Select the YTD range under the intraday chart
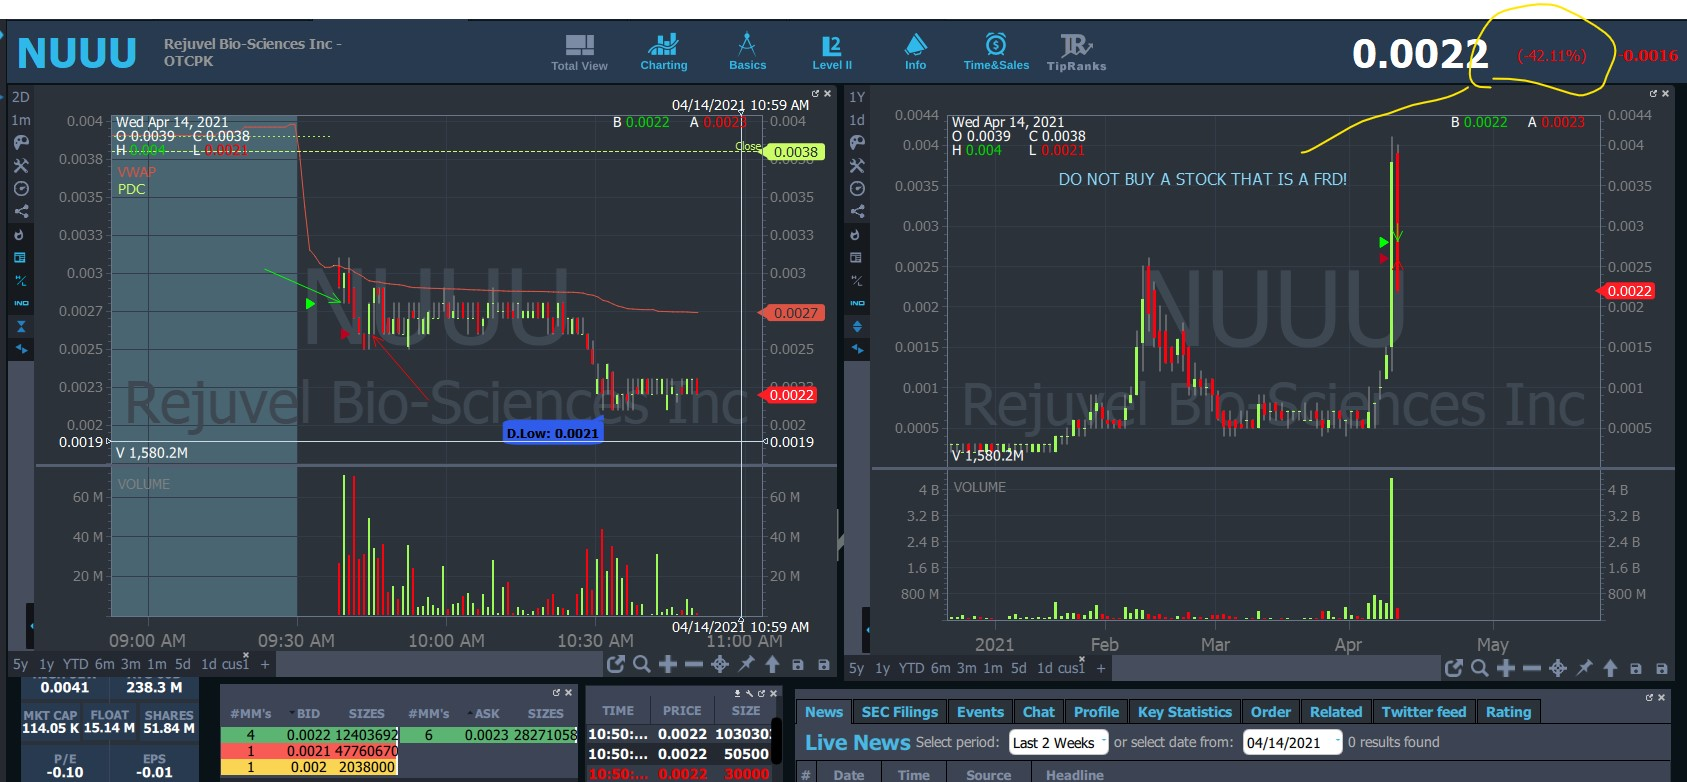 click(x=75, y=664)
